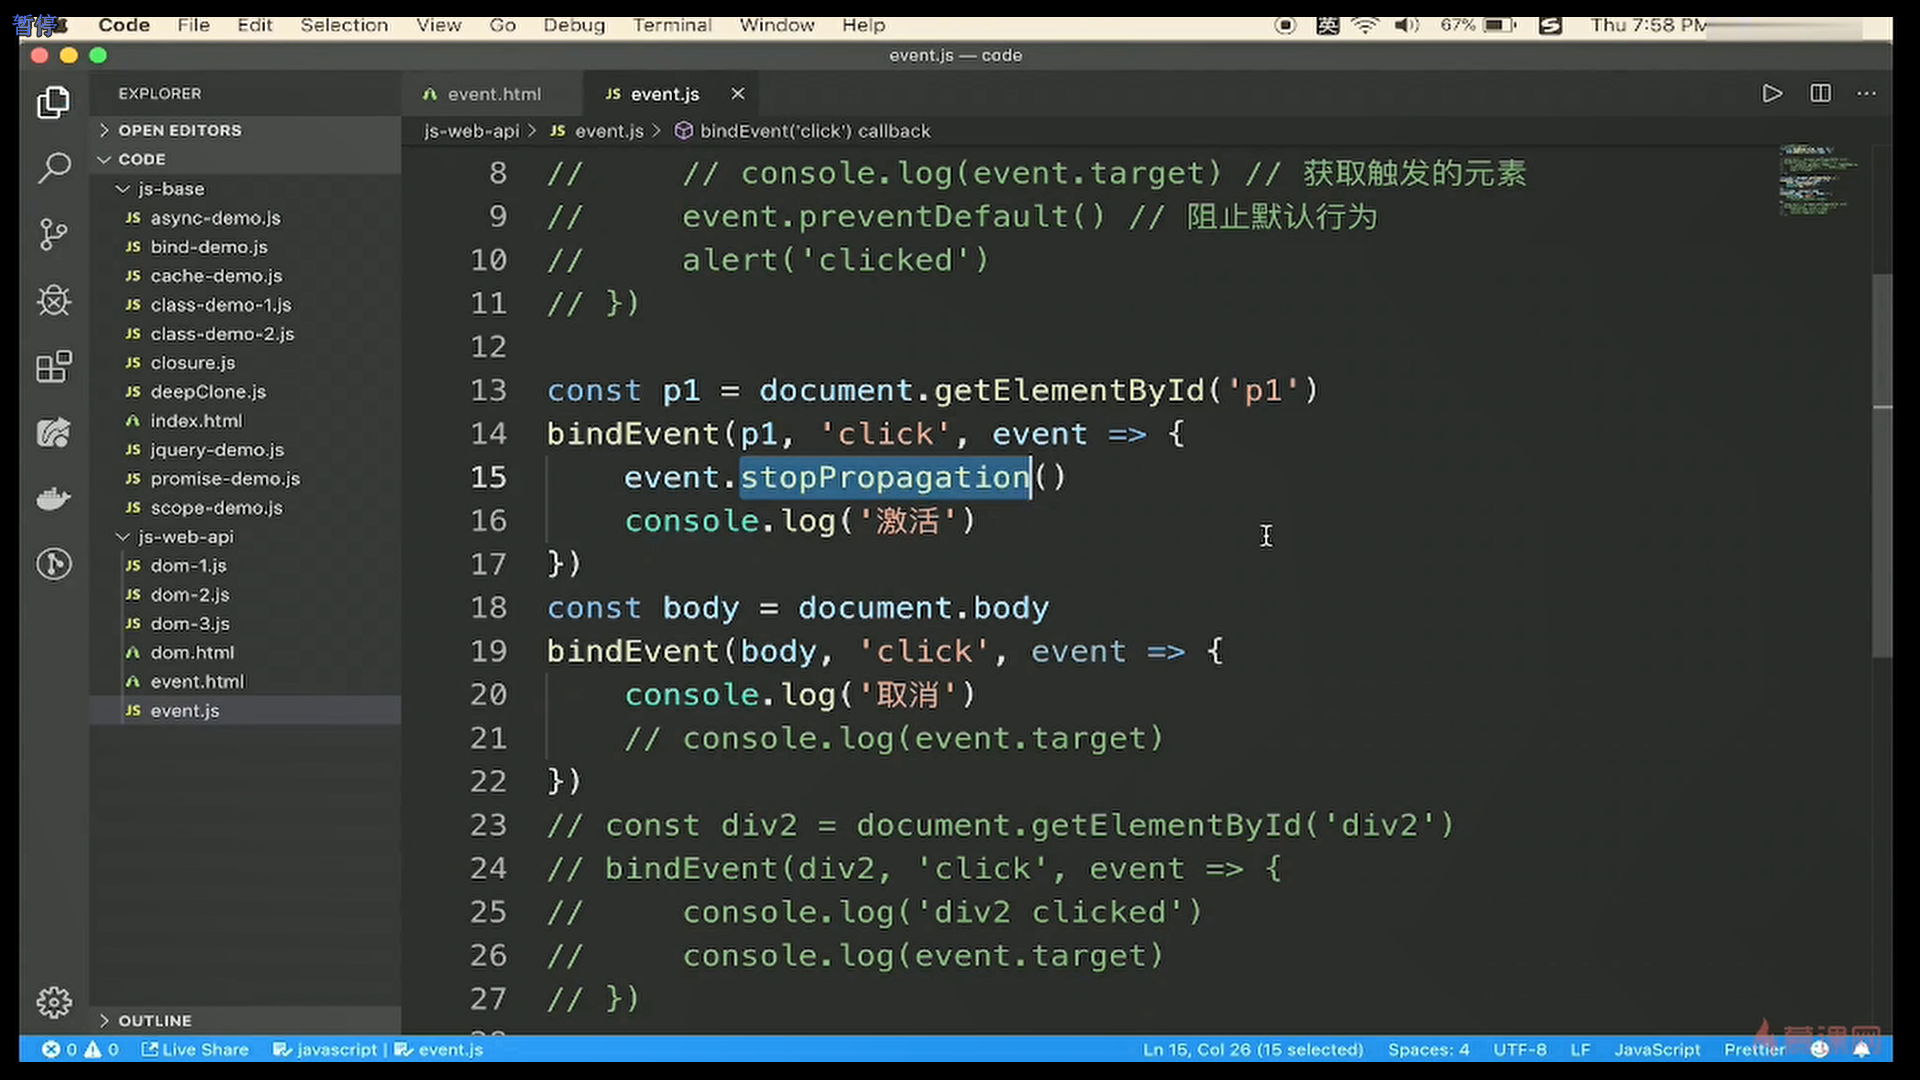Open js-web-api breadcrumb dropdown
Image resolution: width=1920 pixels, height=1080 pixels.
click(471, 131)
